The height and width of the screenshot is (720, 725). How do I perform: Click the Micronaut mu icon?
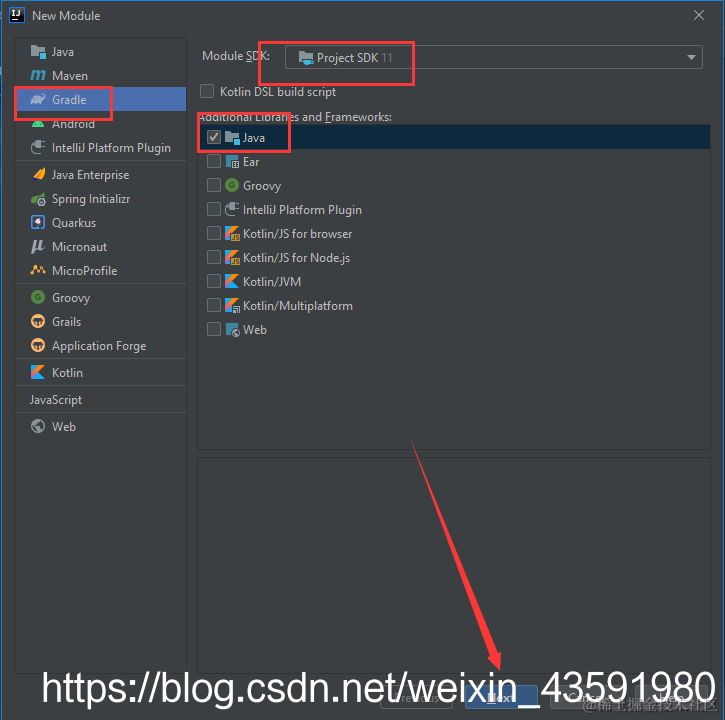(38, 246)
